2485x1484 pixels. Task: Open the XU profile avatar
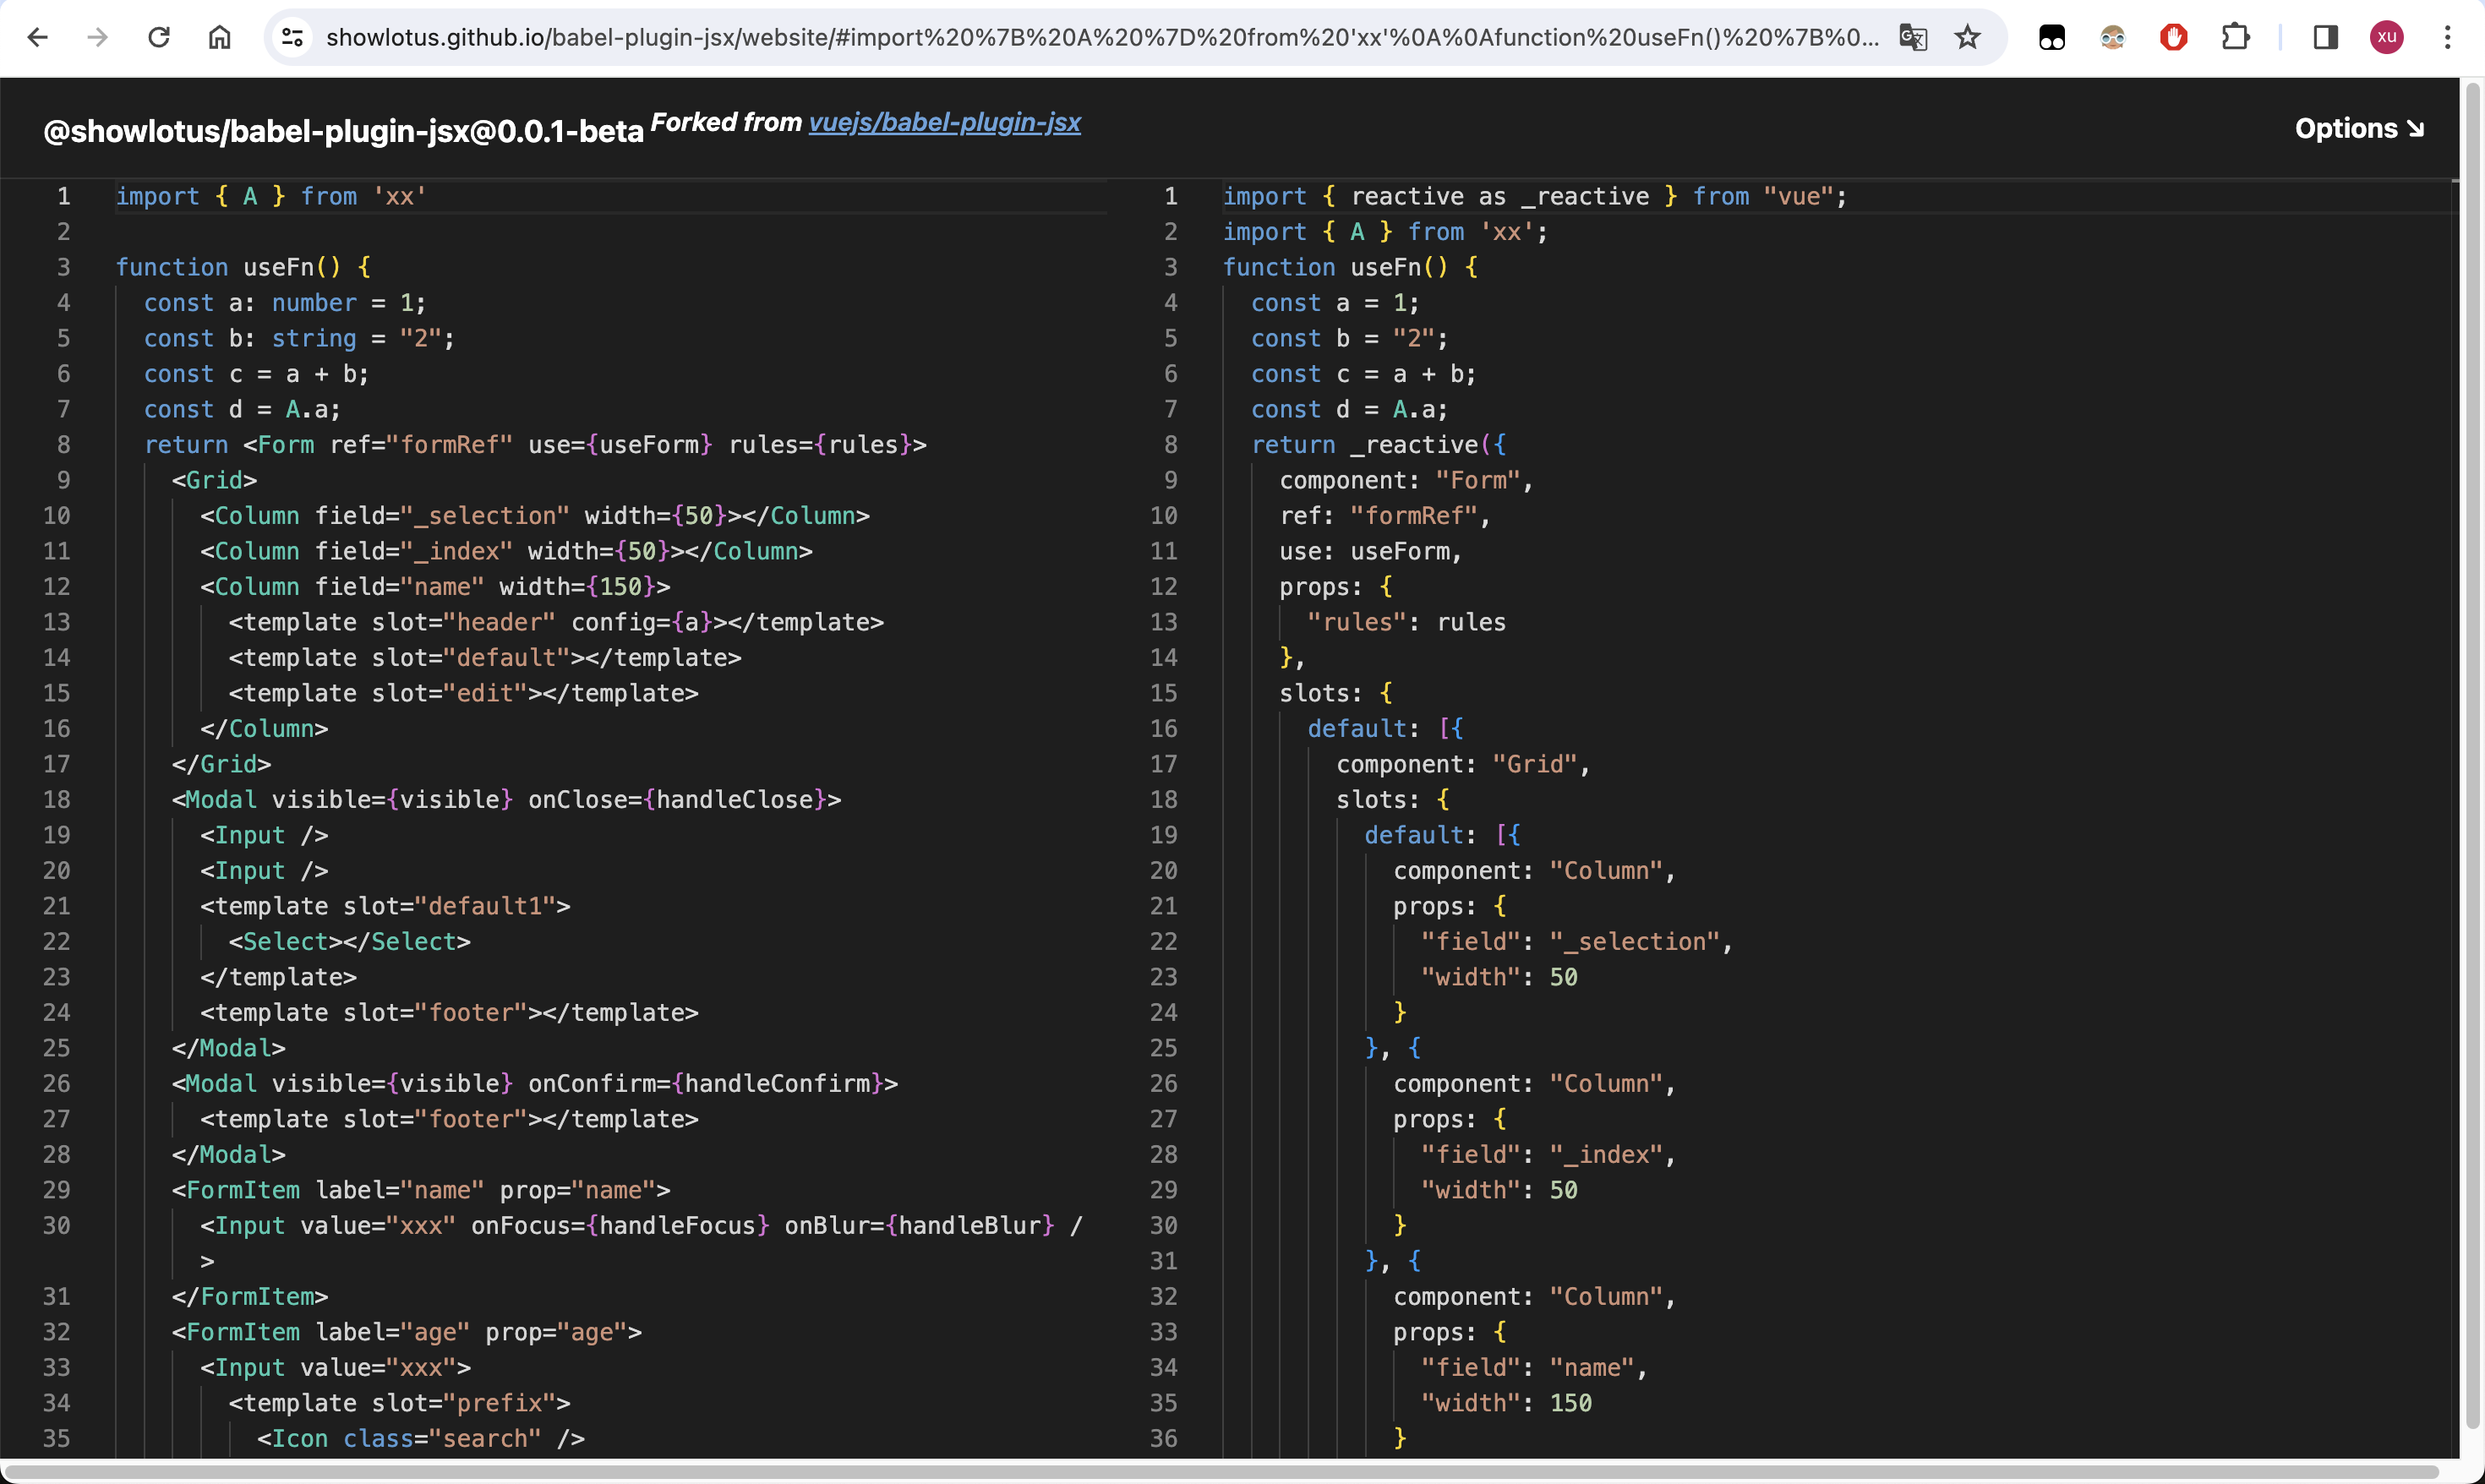coord(2386,38)
